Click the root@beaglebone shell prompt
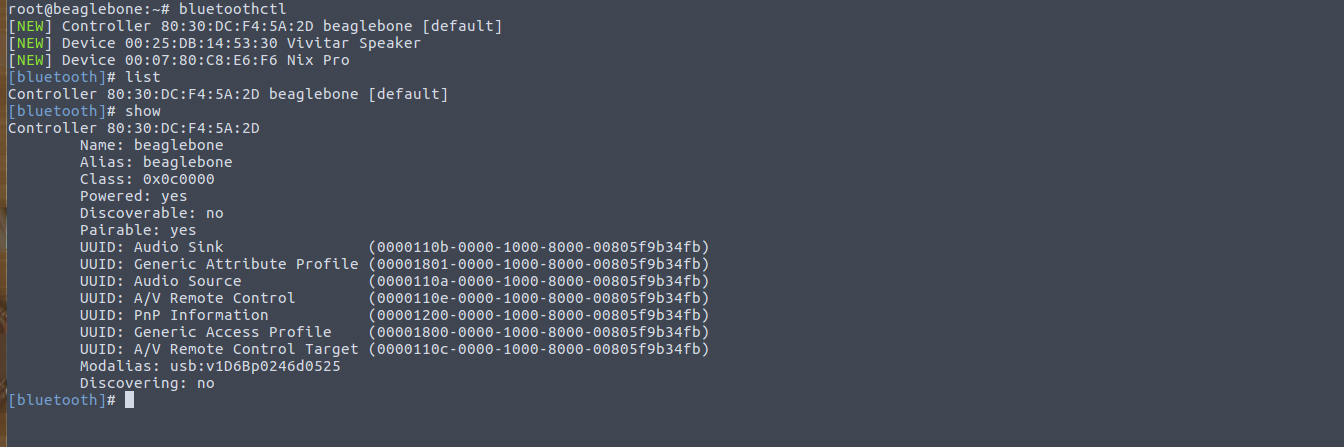The width and height of the screenshot is (1344, 447). click(89, 9)
